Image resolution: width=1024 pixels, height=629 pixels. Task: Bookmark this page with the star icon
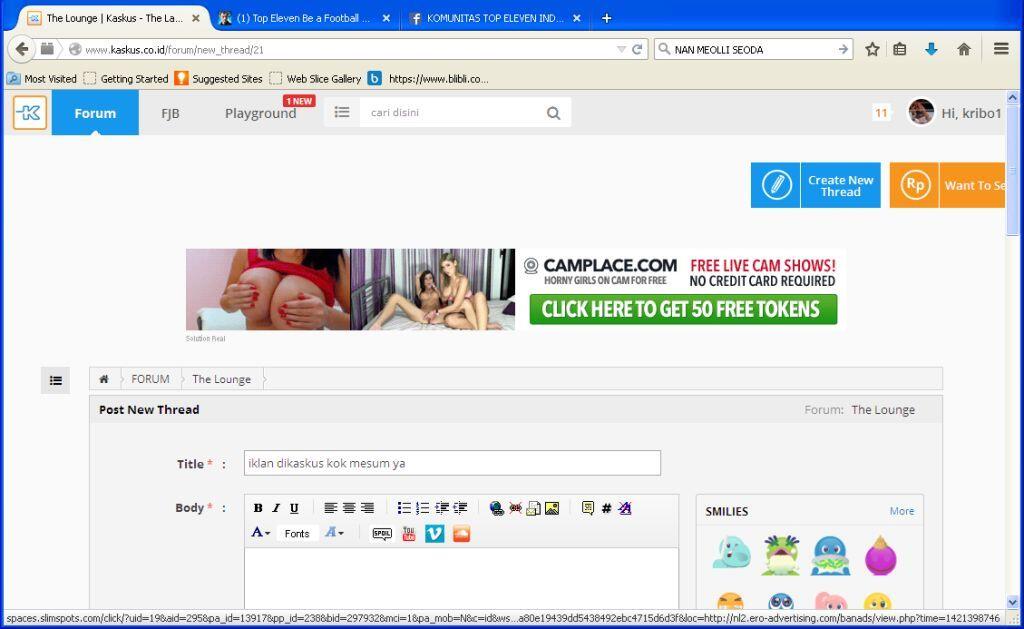(872, 49)
